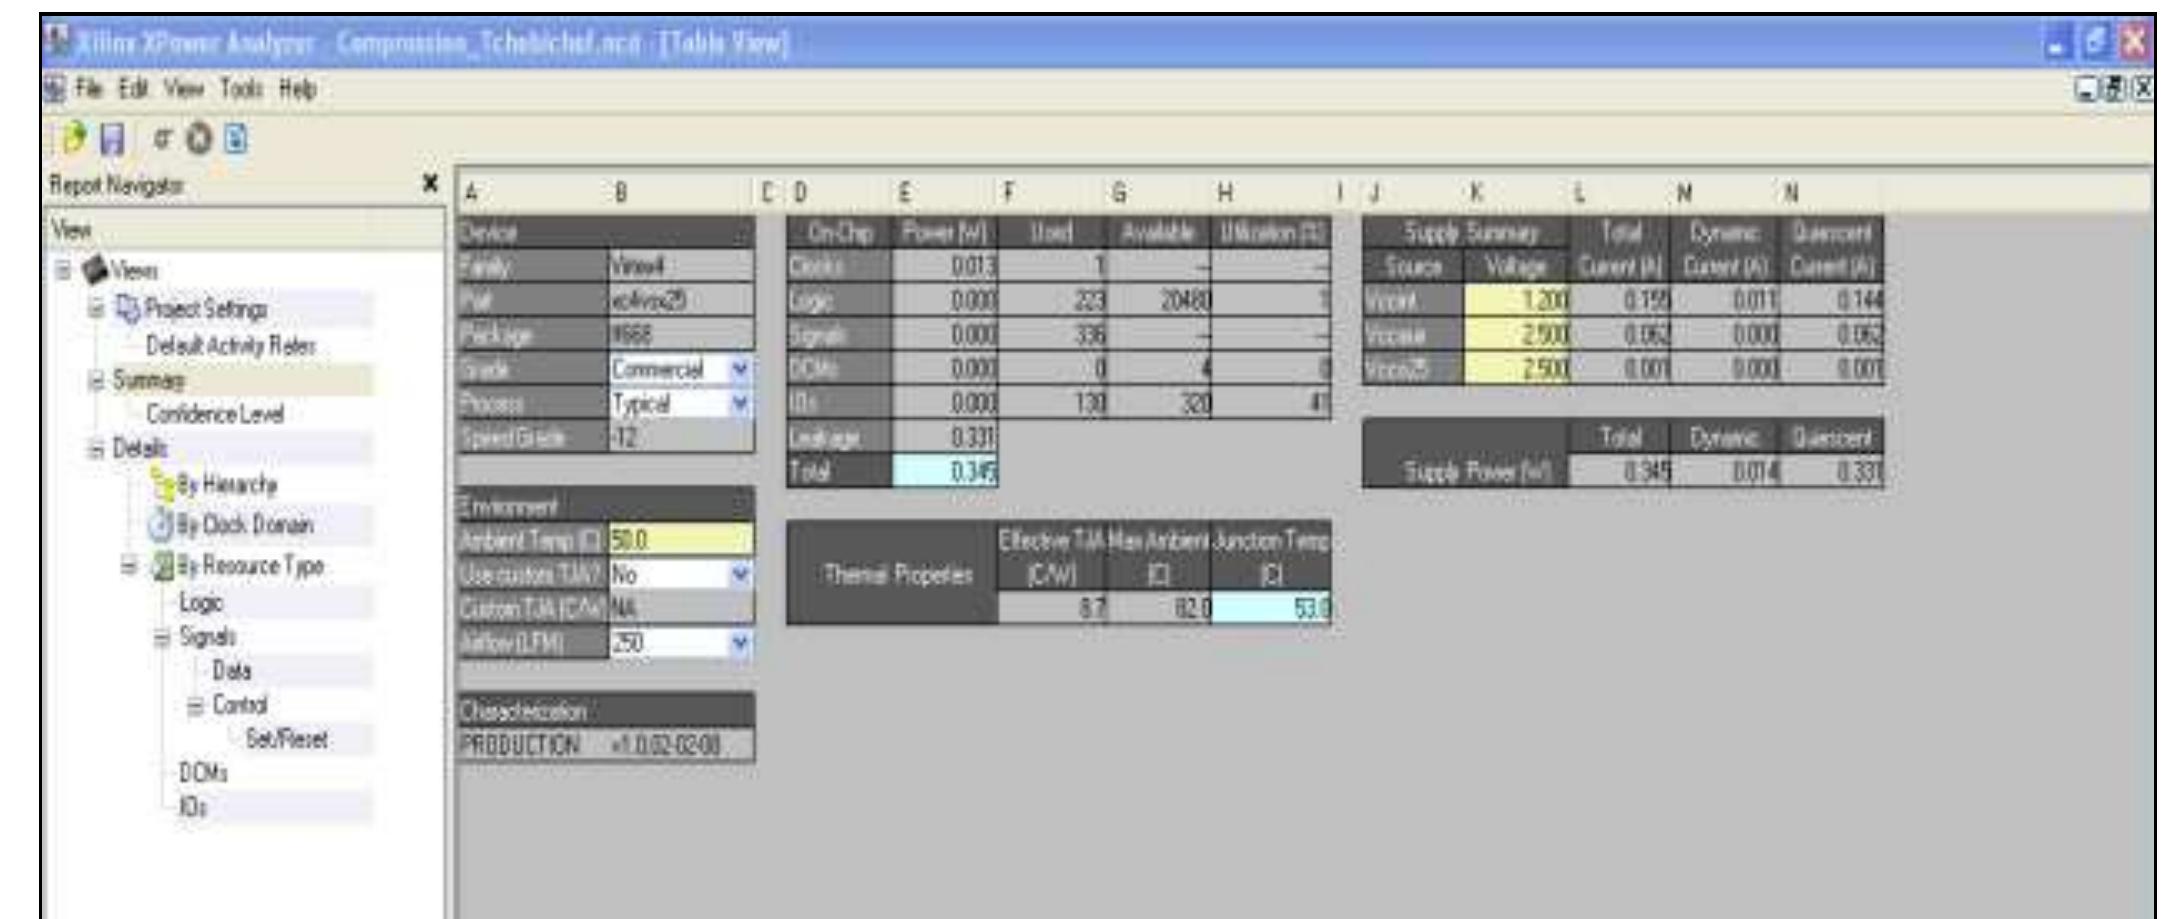The width and height of the screenshot is (2171, 919).
Task: Open the Tools menu
Action: point(242,89)
